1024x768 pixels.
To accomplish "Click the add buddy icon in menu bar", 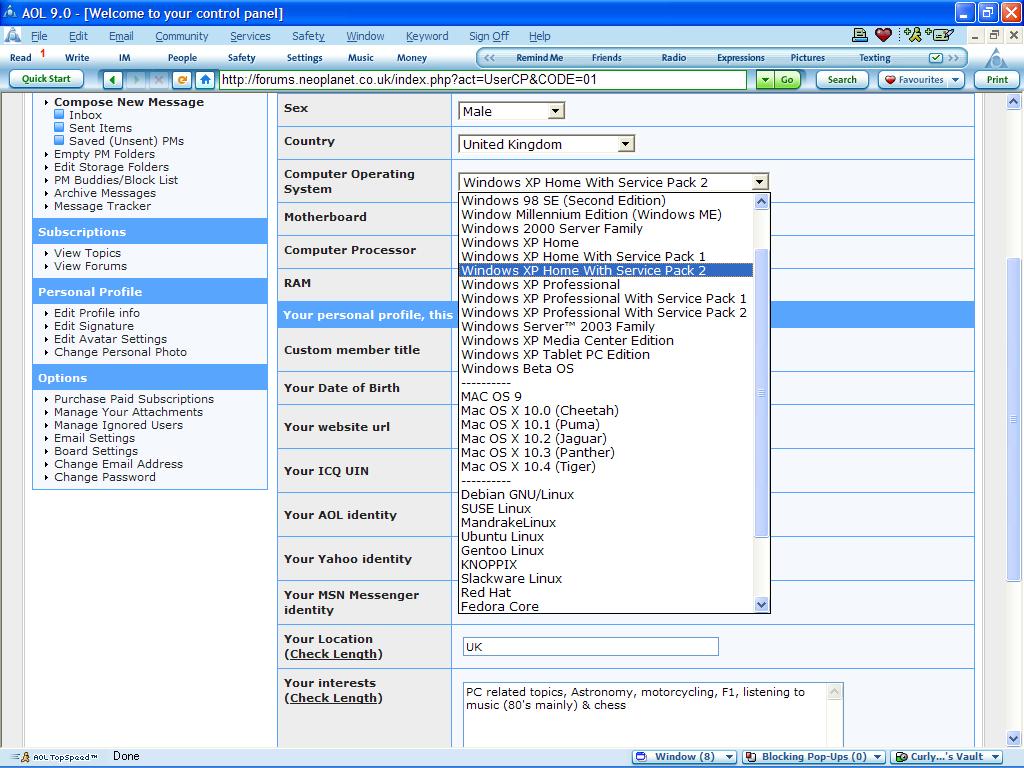I will click(x=913, y=35).
